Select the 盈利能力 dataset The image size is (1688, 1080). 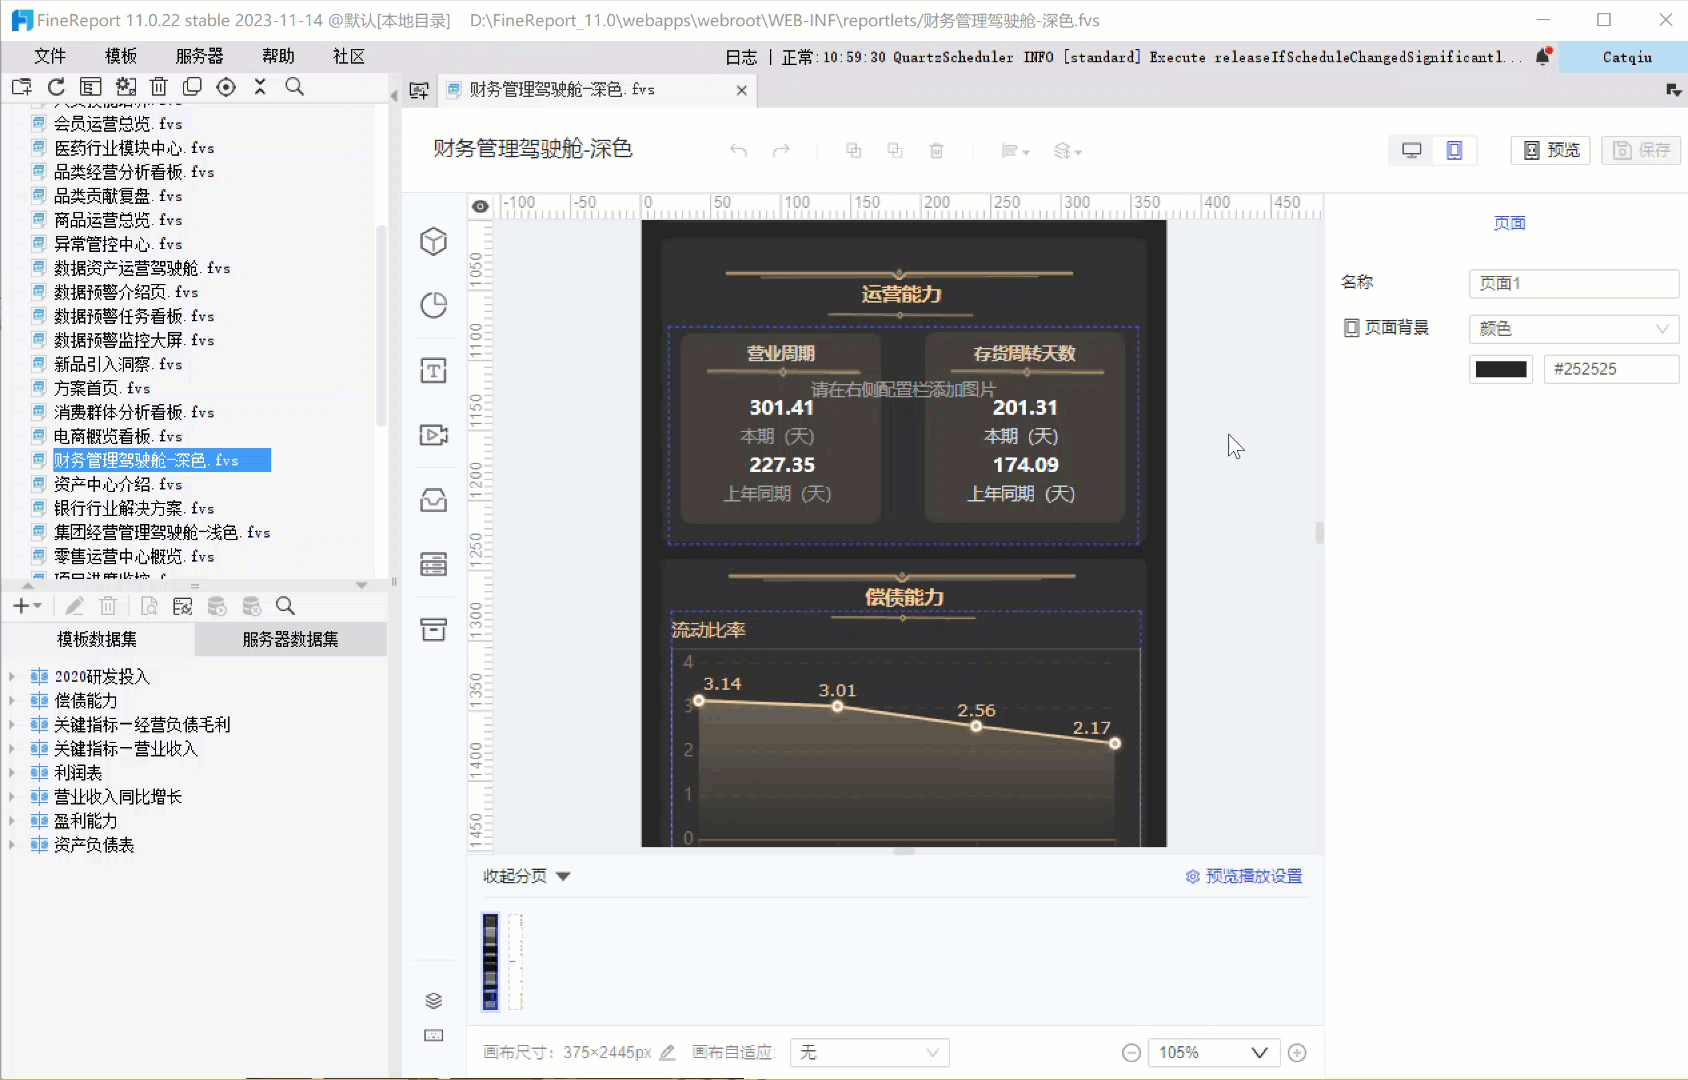click(85, 821)
